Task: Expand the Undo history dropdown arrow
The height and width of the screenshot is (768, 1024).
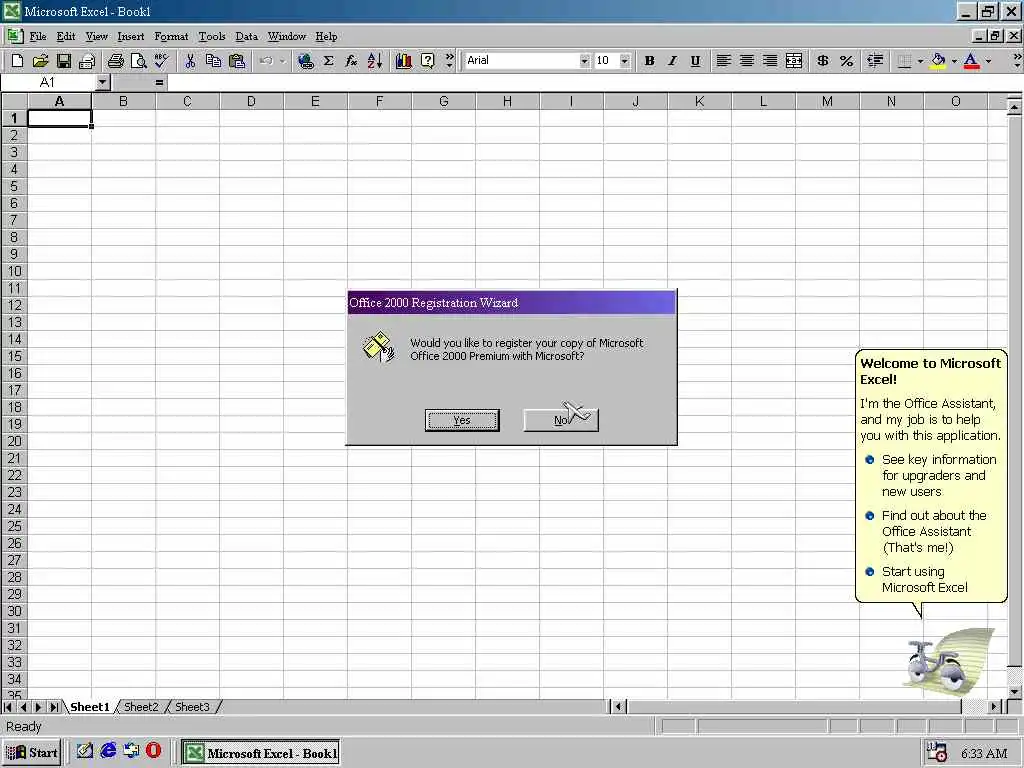Action: (283, 61)
